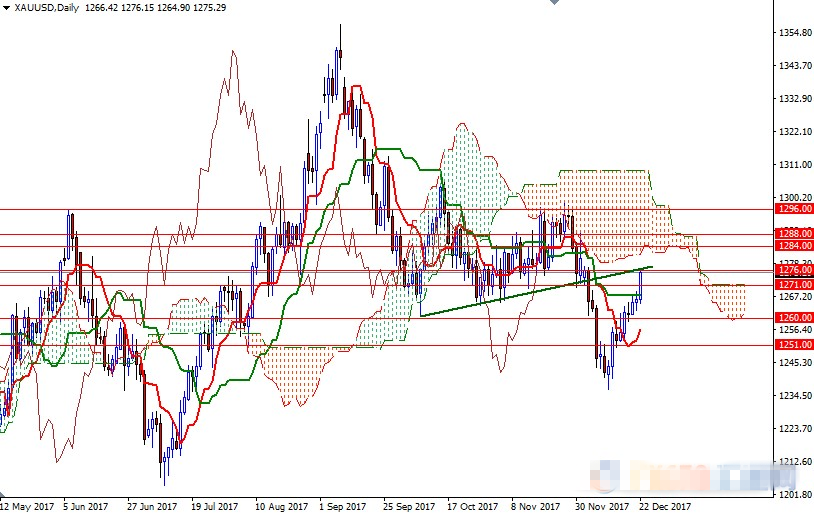This screenshot has width=814, height=514.
Task: Click the 17 Oct 2017 date label
Action: 469,507
